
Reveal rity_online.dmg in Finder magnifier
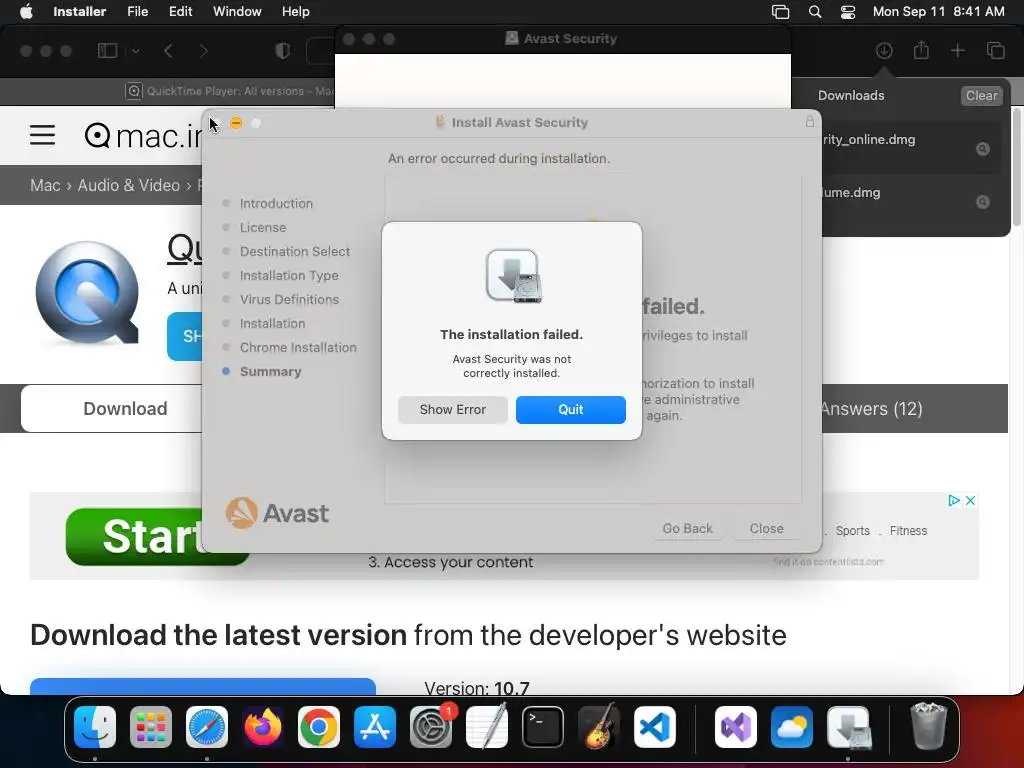[982, 149]
